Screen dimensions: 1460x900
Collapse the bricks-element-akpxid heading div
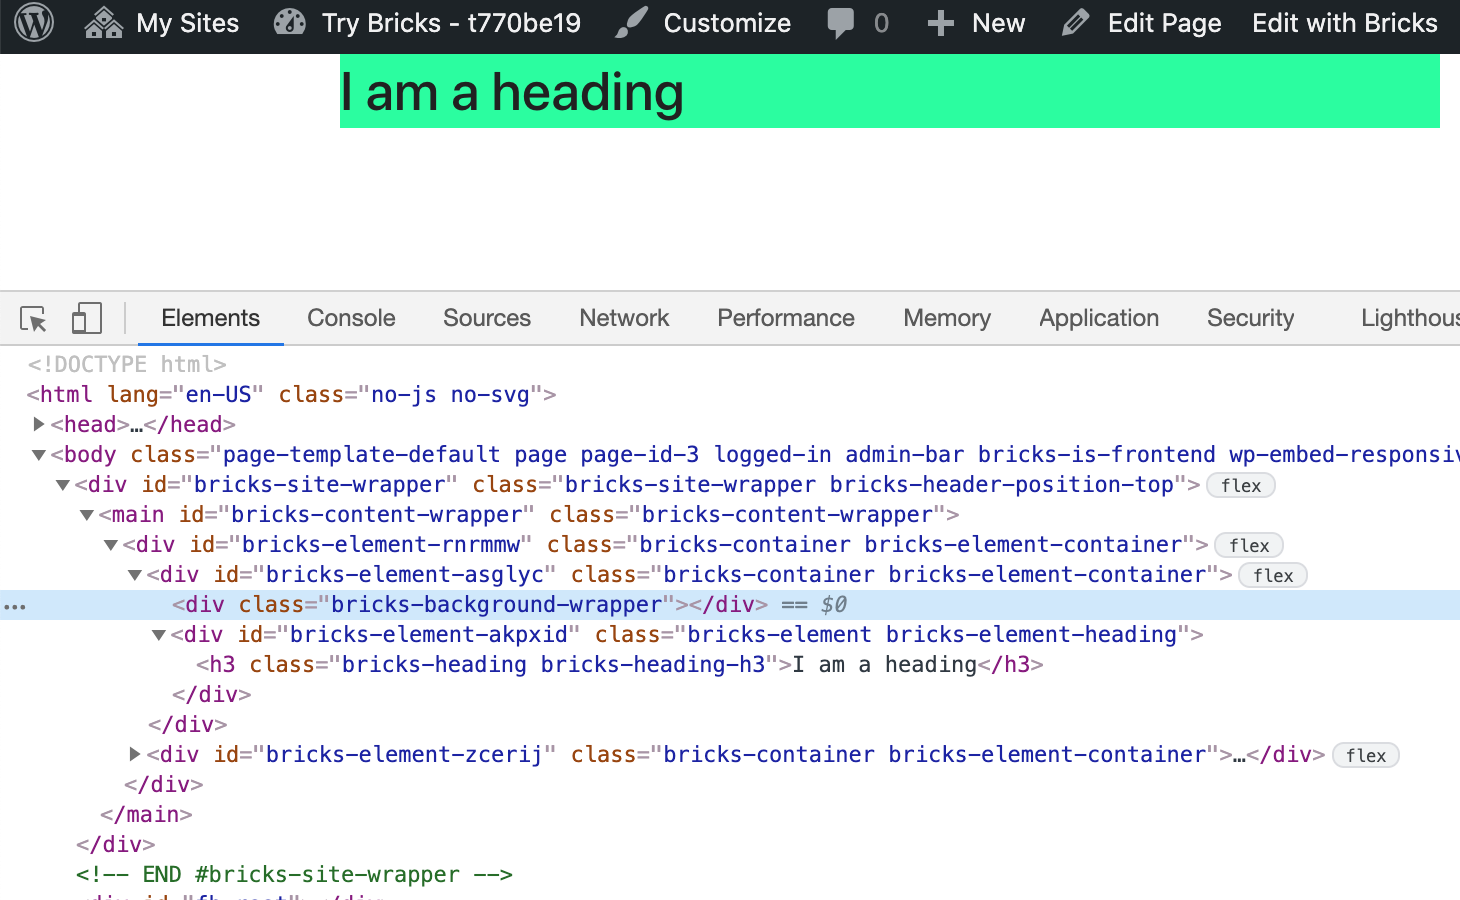coord(158,634)
